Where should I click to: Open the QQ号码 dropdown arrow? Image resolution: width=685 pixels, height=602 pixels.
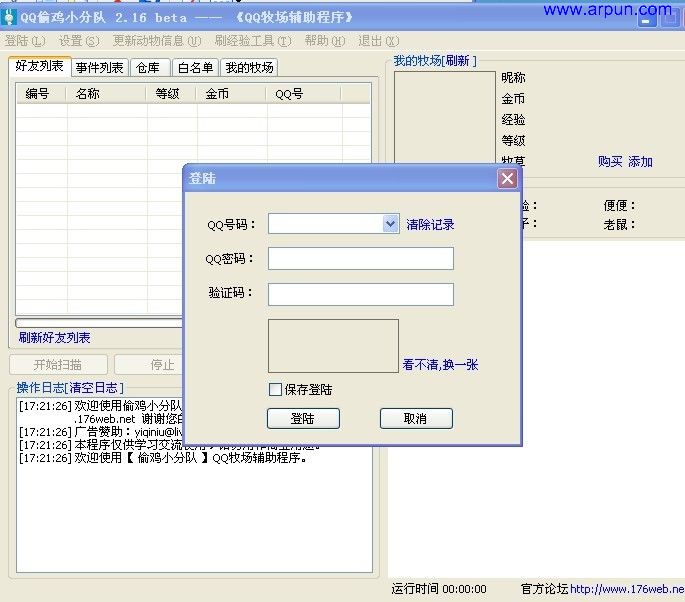pos(391,224)
